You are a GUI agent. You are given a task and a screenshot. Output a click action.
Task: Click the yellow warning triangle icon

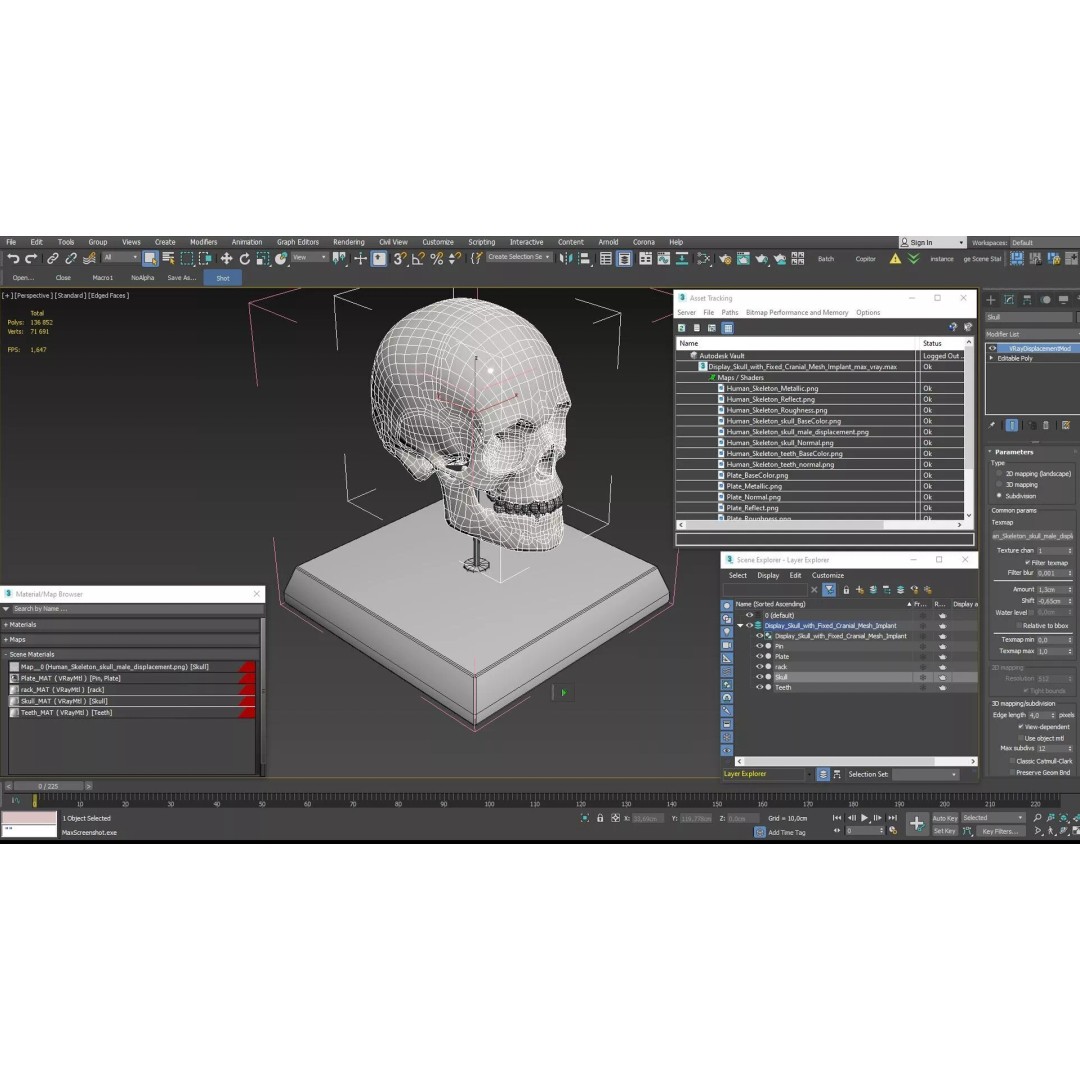pyautogui.click(x=895, y=258)
